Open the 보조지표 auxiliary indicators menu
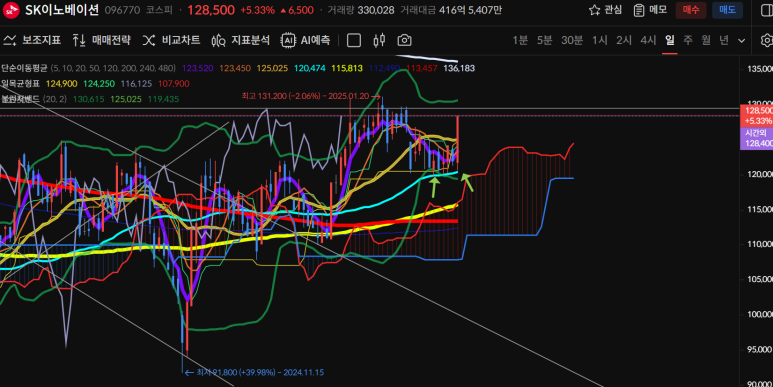773x387 pixels. pyautogui.click(x=32, y=40)
